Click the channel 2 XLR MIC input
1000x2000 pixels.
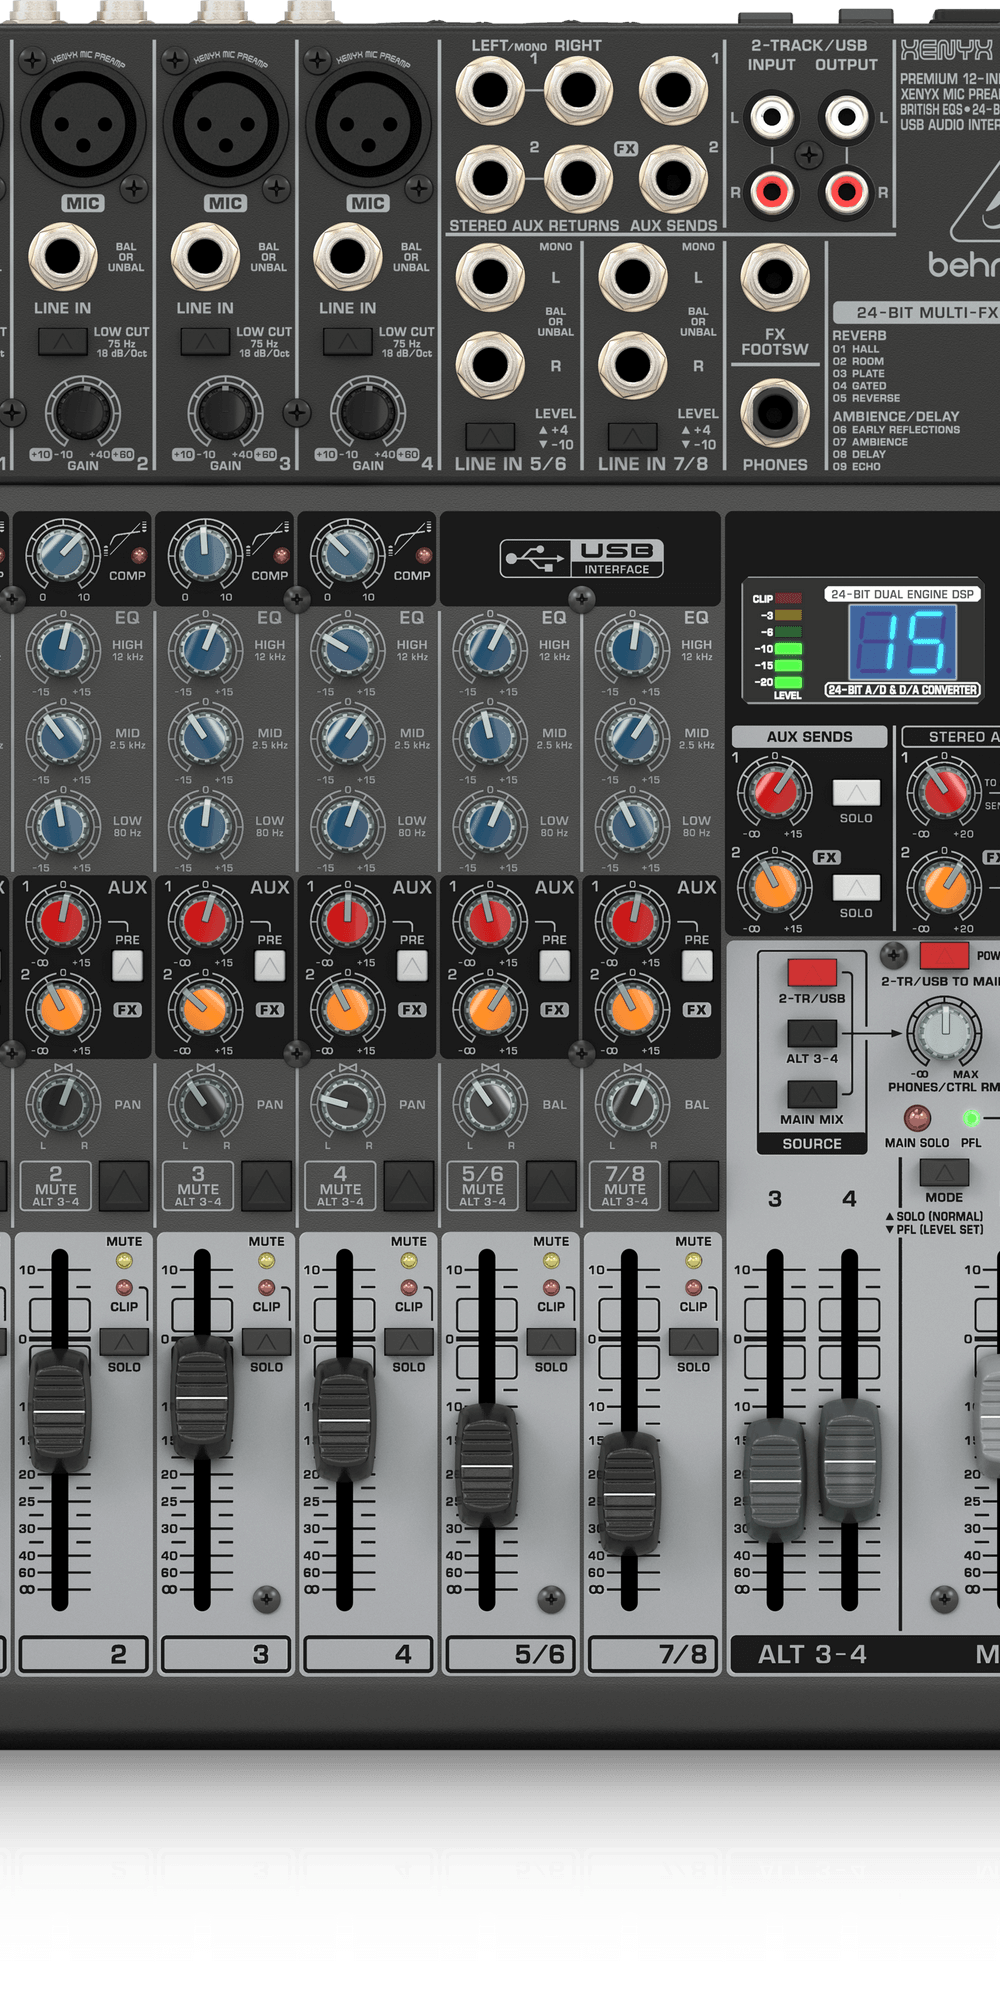(x=83, y=125)
